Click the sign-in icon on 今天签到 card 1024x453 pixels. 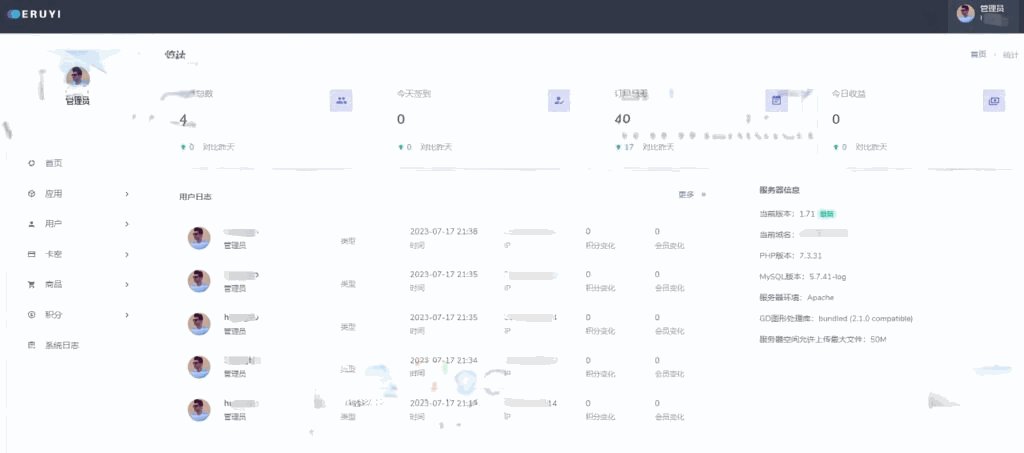click(558, 101)
